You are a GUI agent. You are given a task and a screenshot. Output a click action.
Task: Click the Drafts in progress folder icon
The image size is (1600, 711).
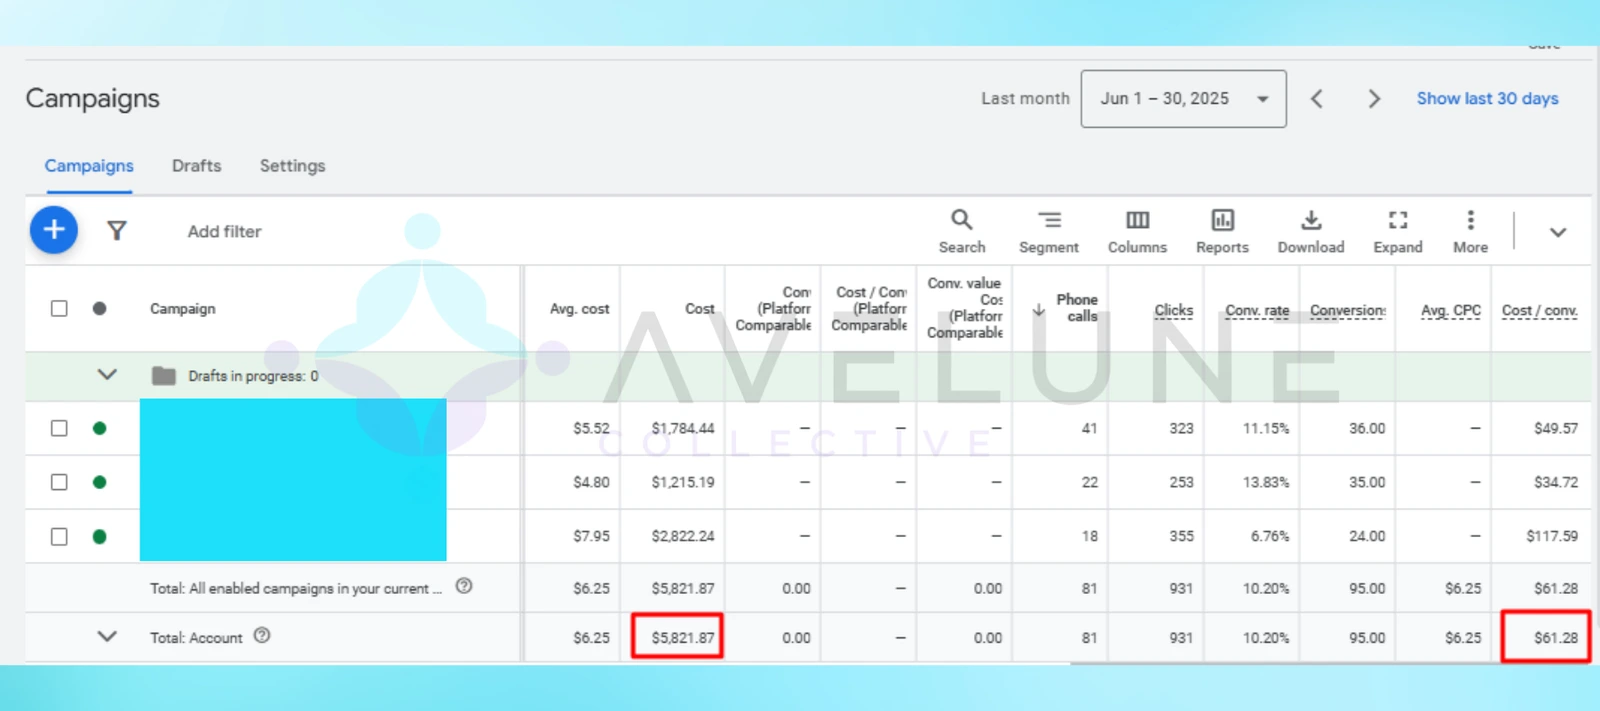click(164, 376)
